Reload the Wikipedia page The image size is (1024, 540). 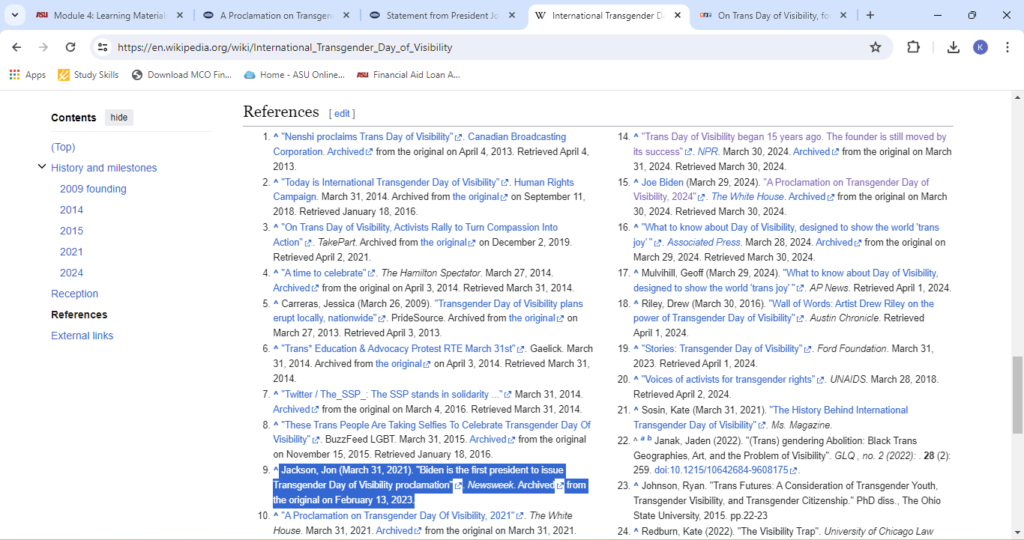click(x=71, y=47)
